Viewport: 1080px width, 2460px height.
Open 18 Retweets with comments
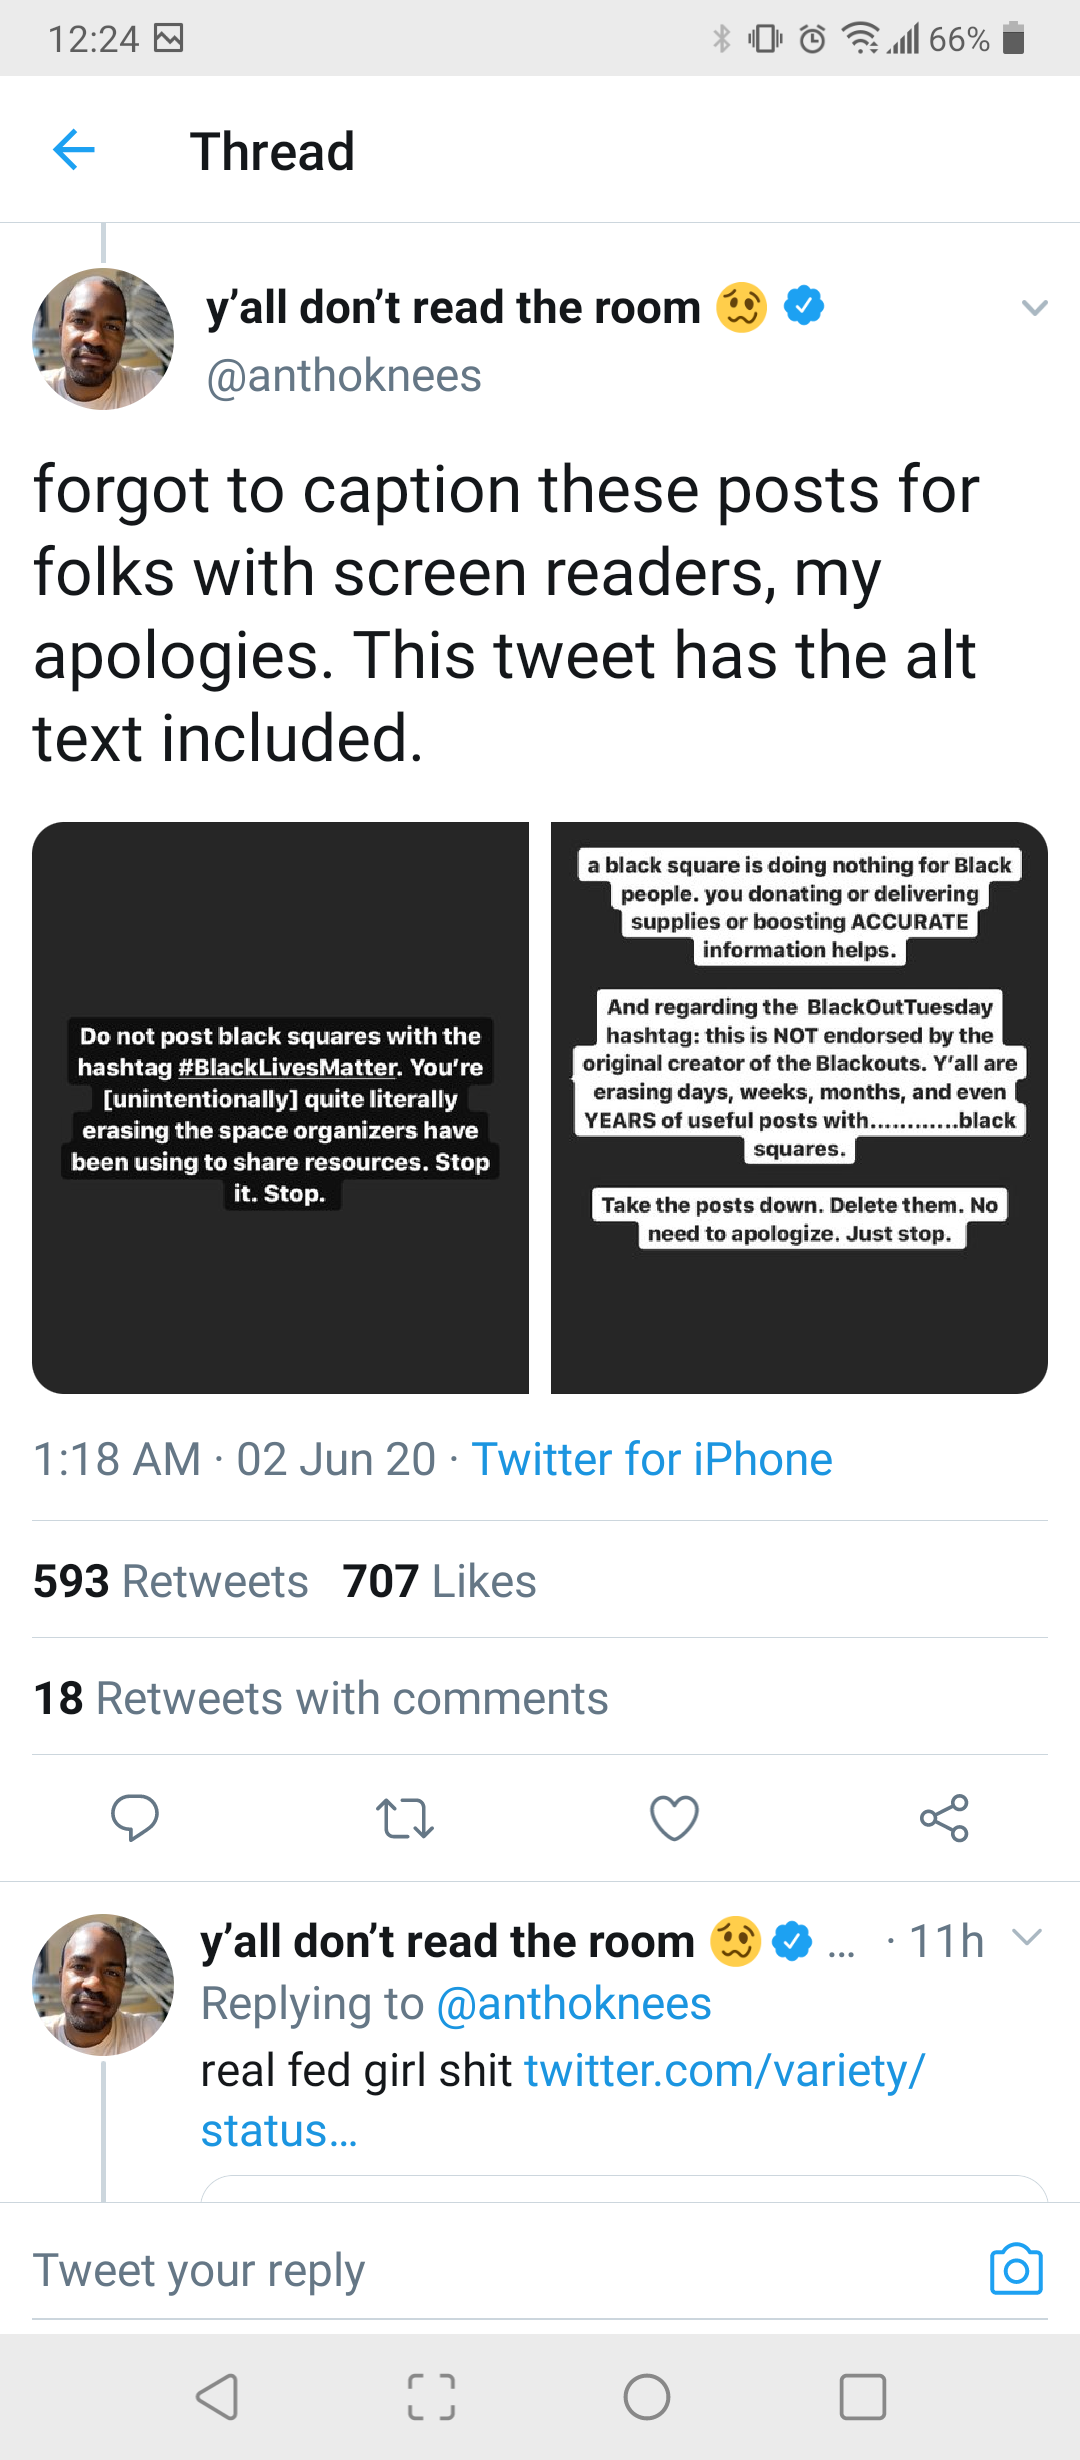click(321, 1698)
